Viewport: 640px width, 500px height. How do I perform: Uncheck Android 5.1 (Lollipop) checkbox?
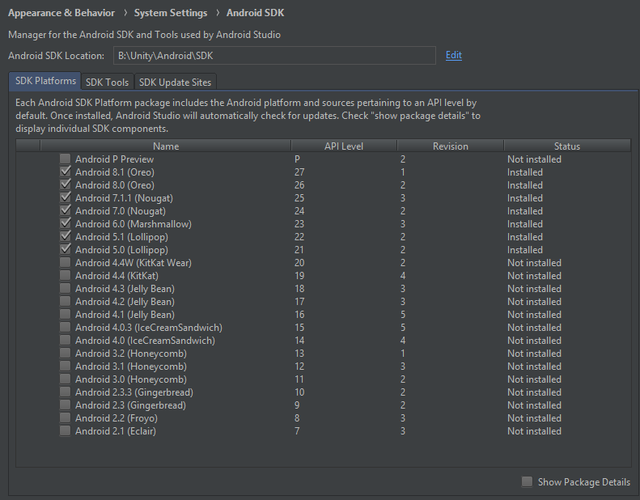coord(65,236)
